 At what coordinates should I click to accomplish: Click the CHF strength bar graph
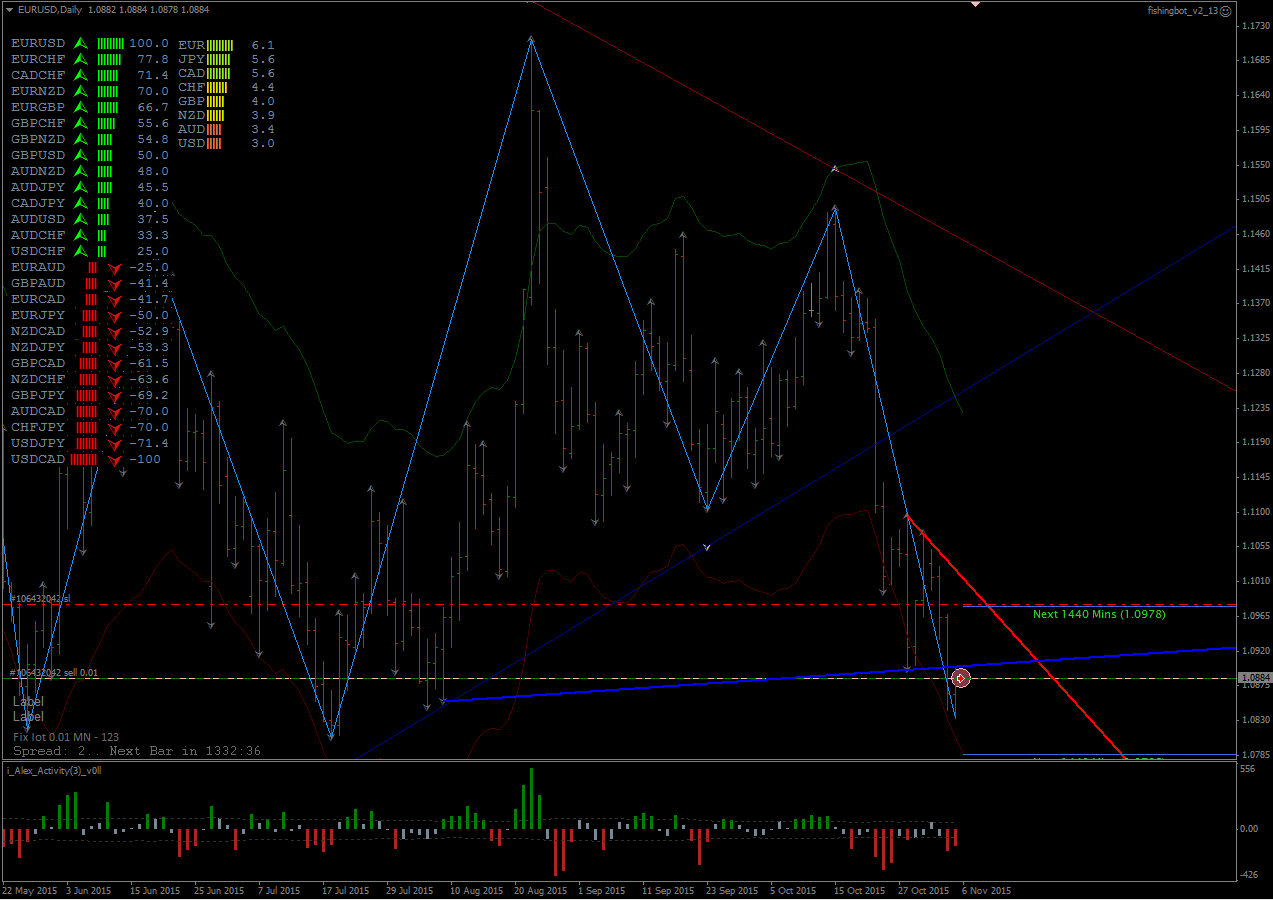217,88
